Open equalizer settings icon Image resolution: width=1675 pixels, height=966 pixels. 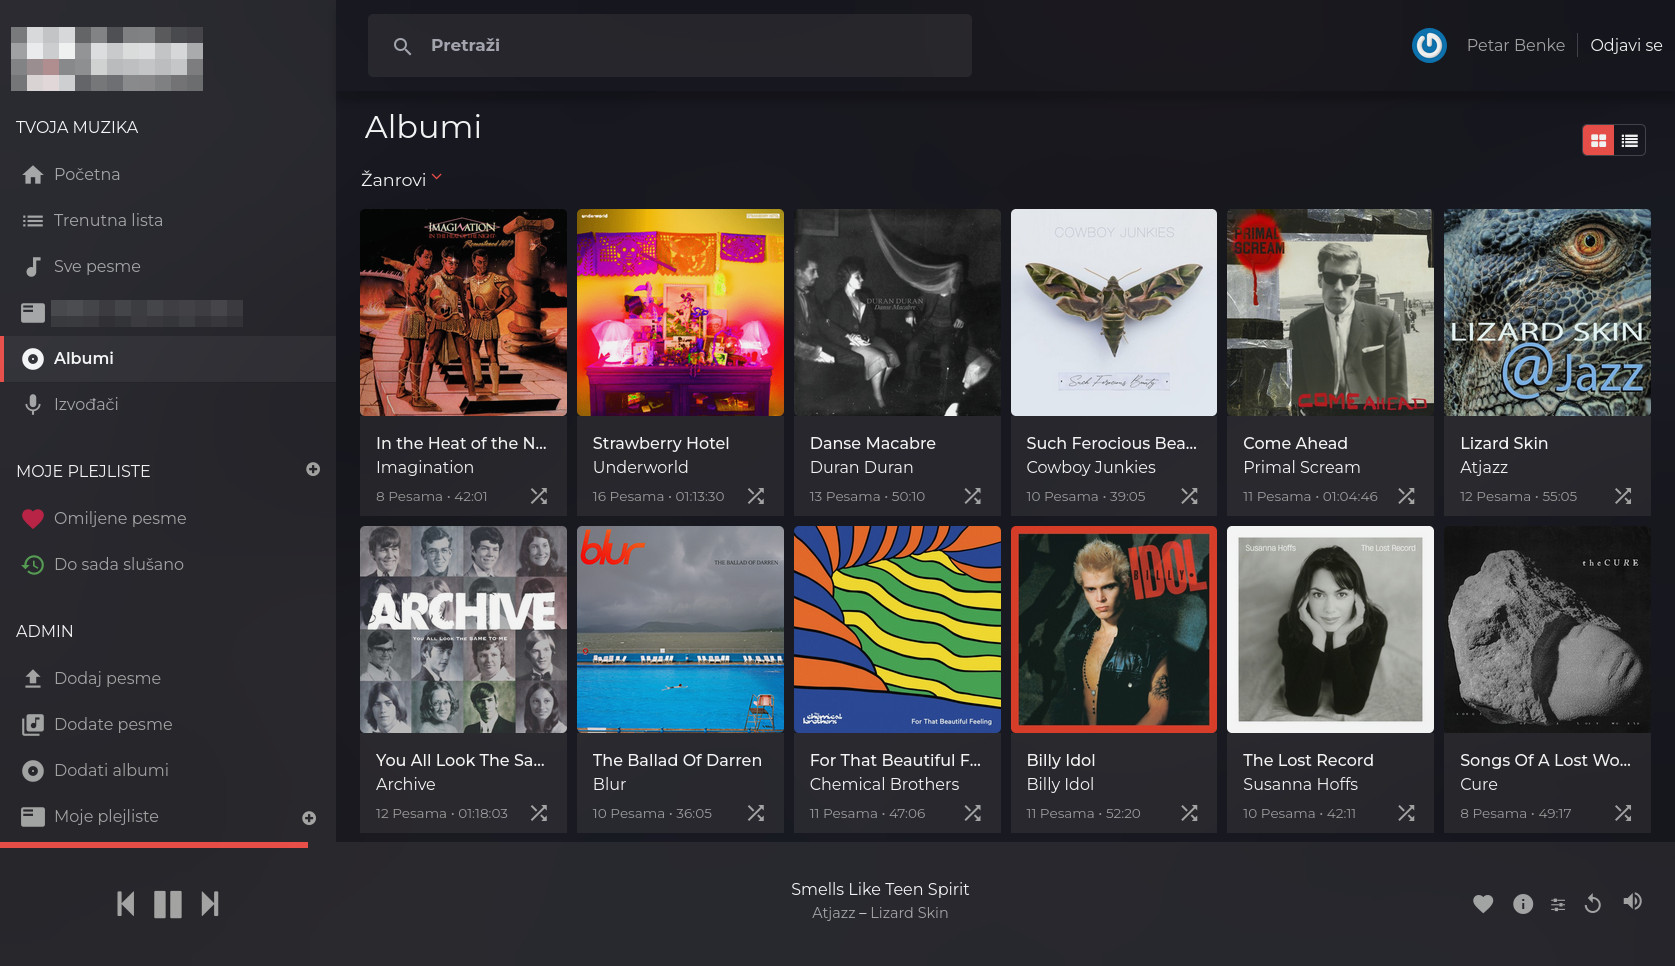click(x=1558, y=905)
